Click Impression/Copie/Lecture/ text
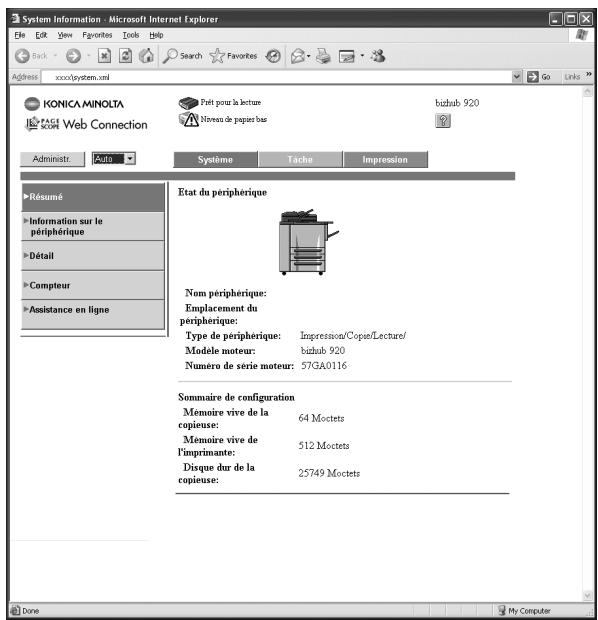The height and width of the screenshot is (620, 598). click(x=353, y=336)
